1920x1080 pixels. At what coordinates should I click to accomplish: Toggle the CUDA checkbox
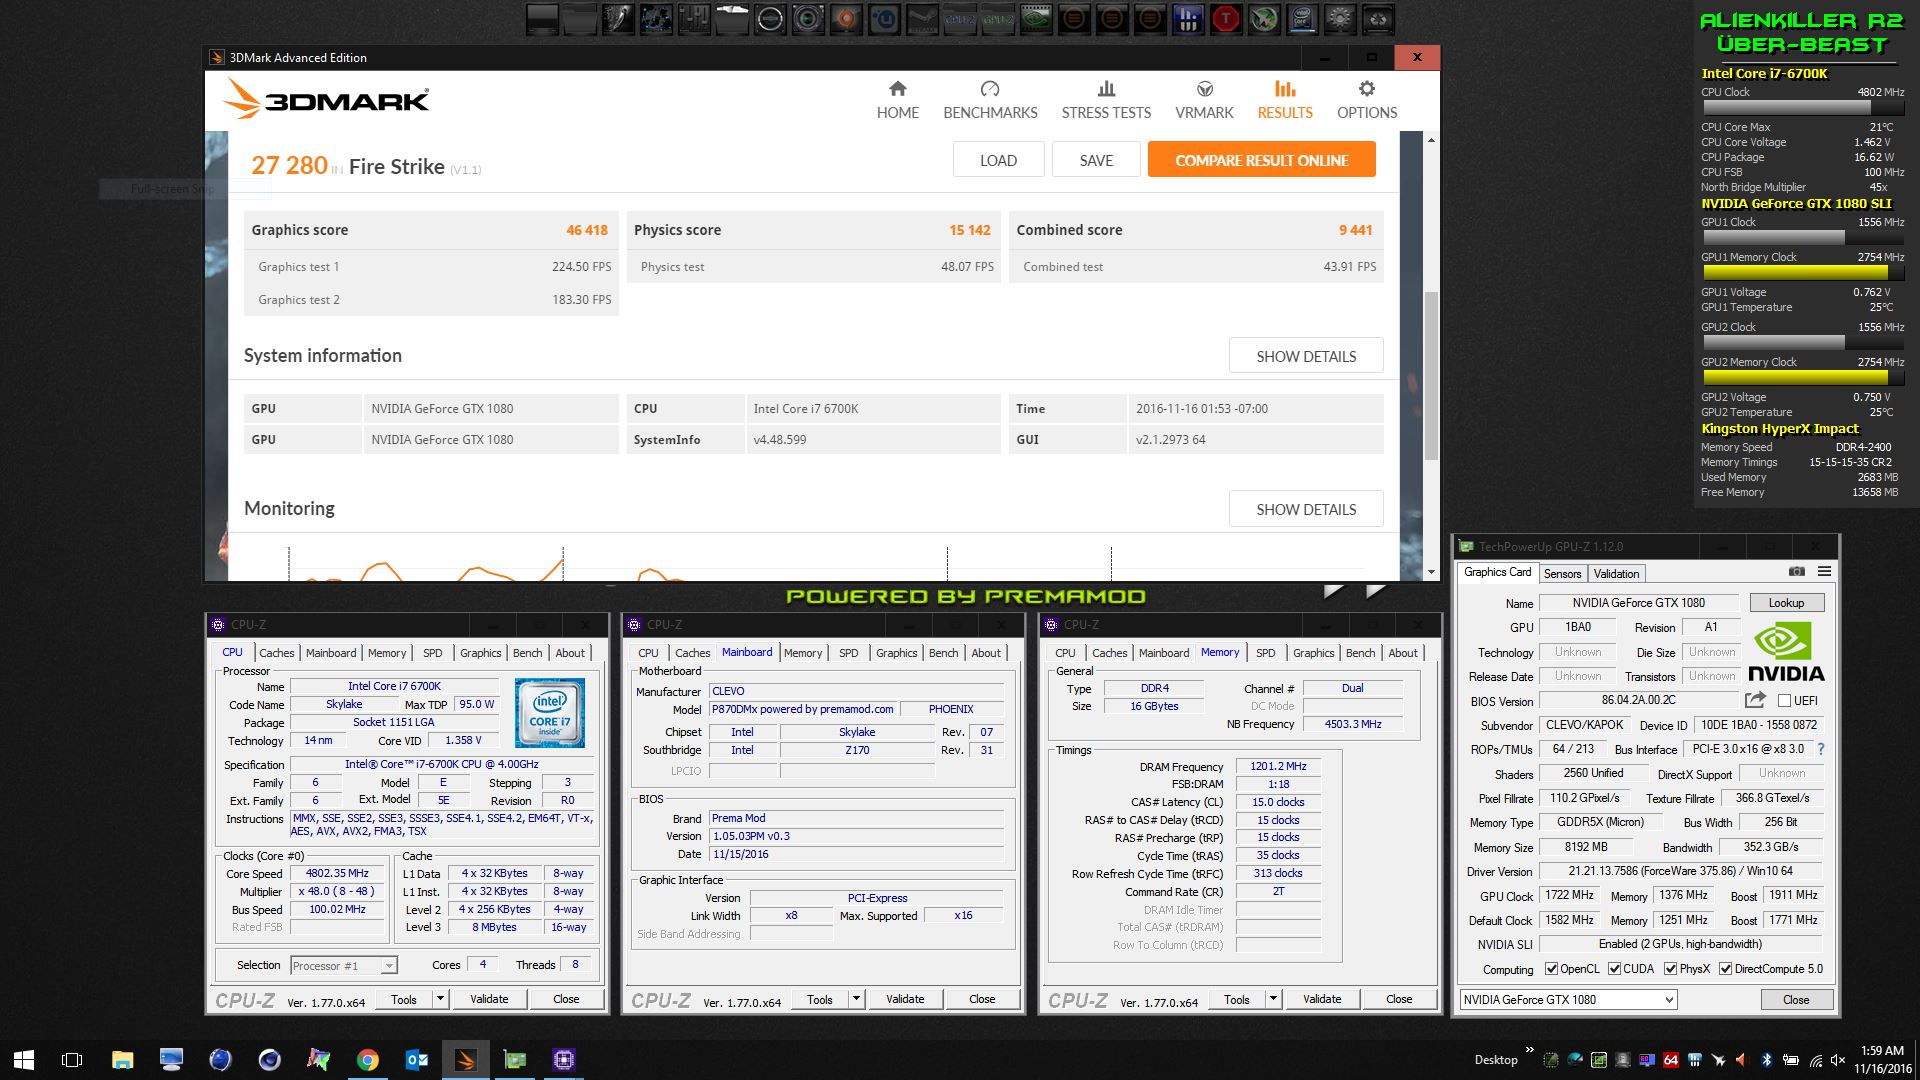[x=1614, y=969]
